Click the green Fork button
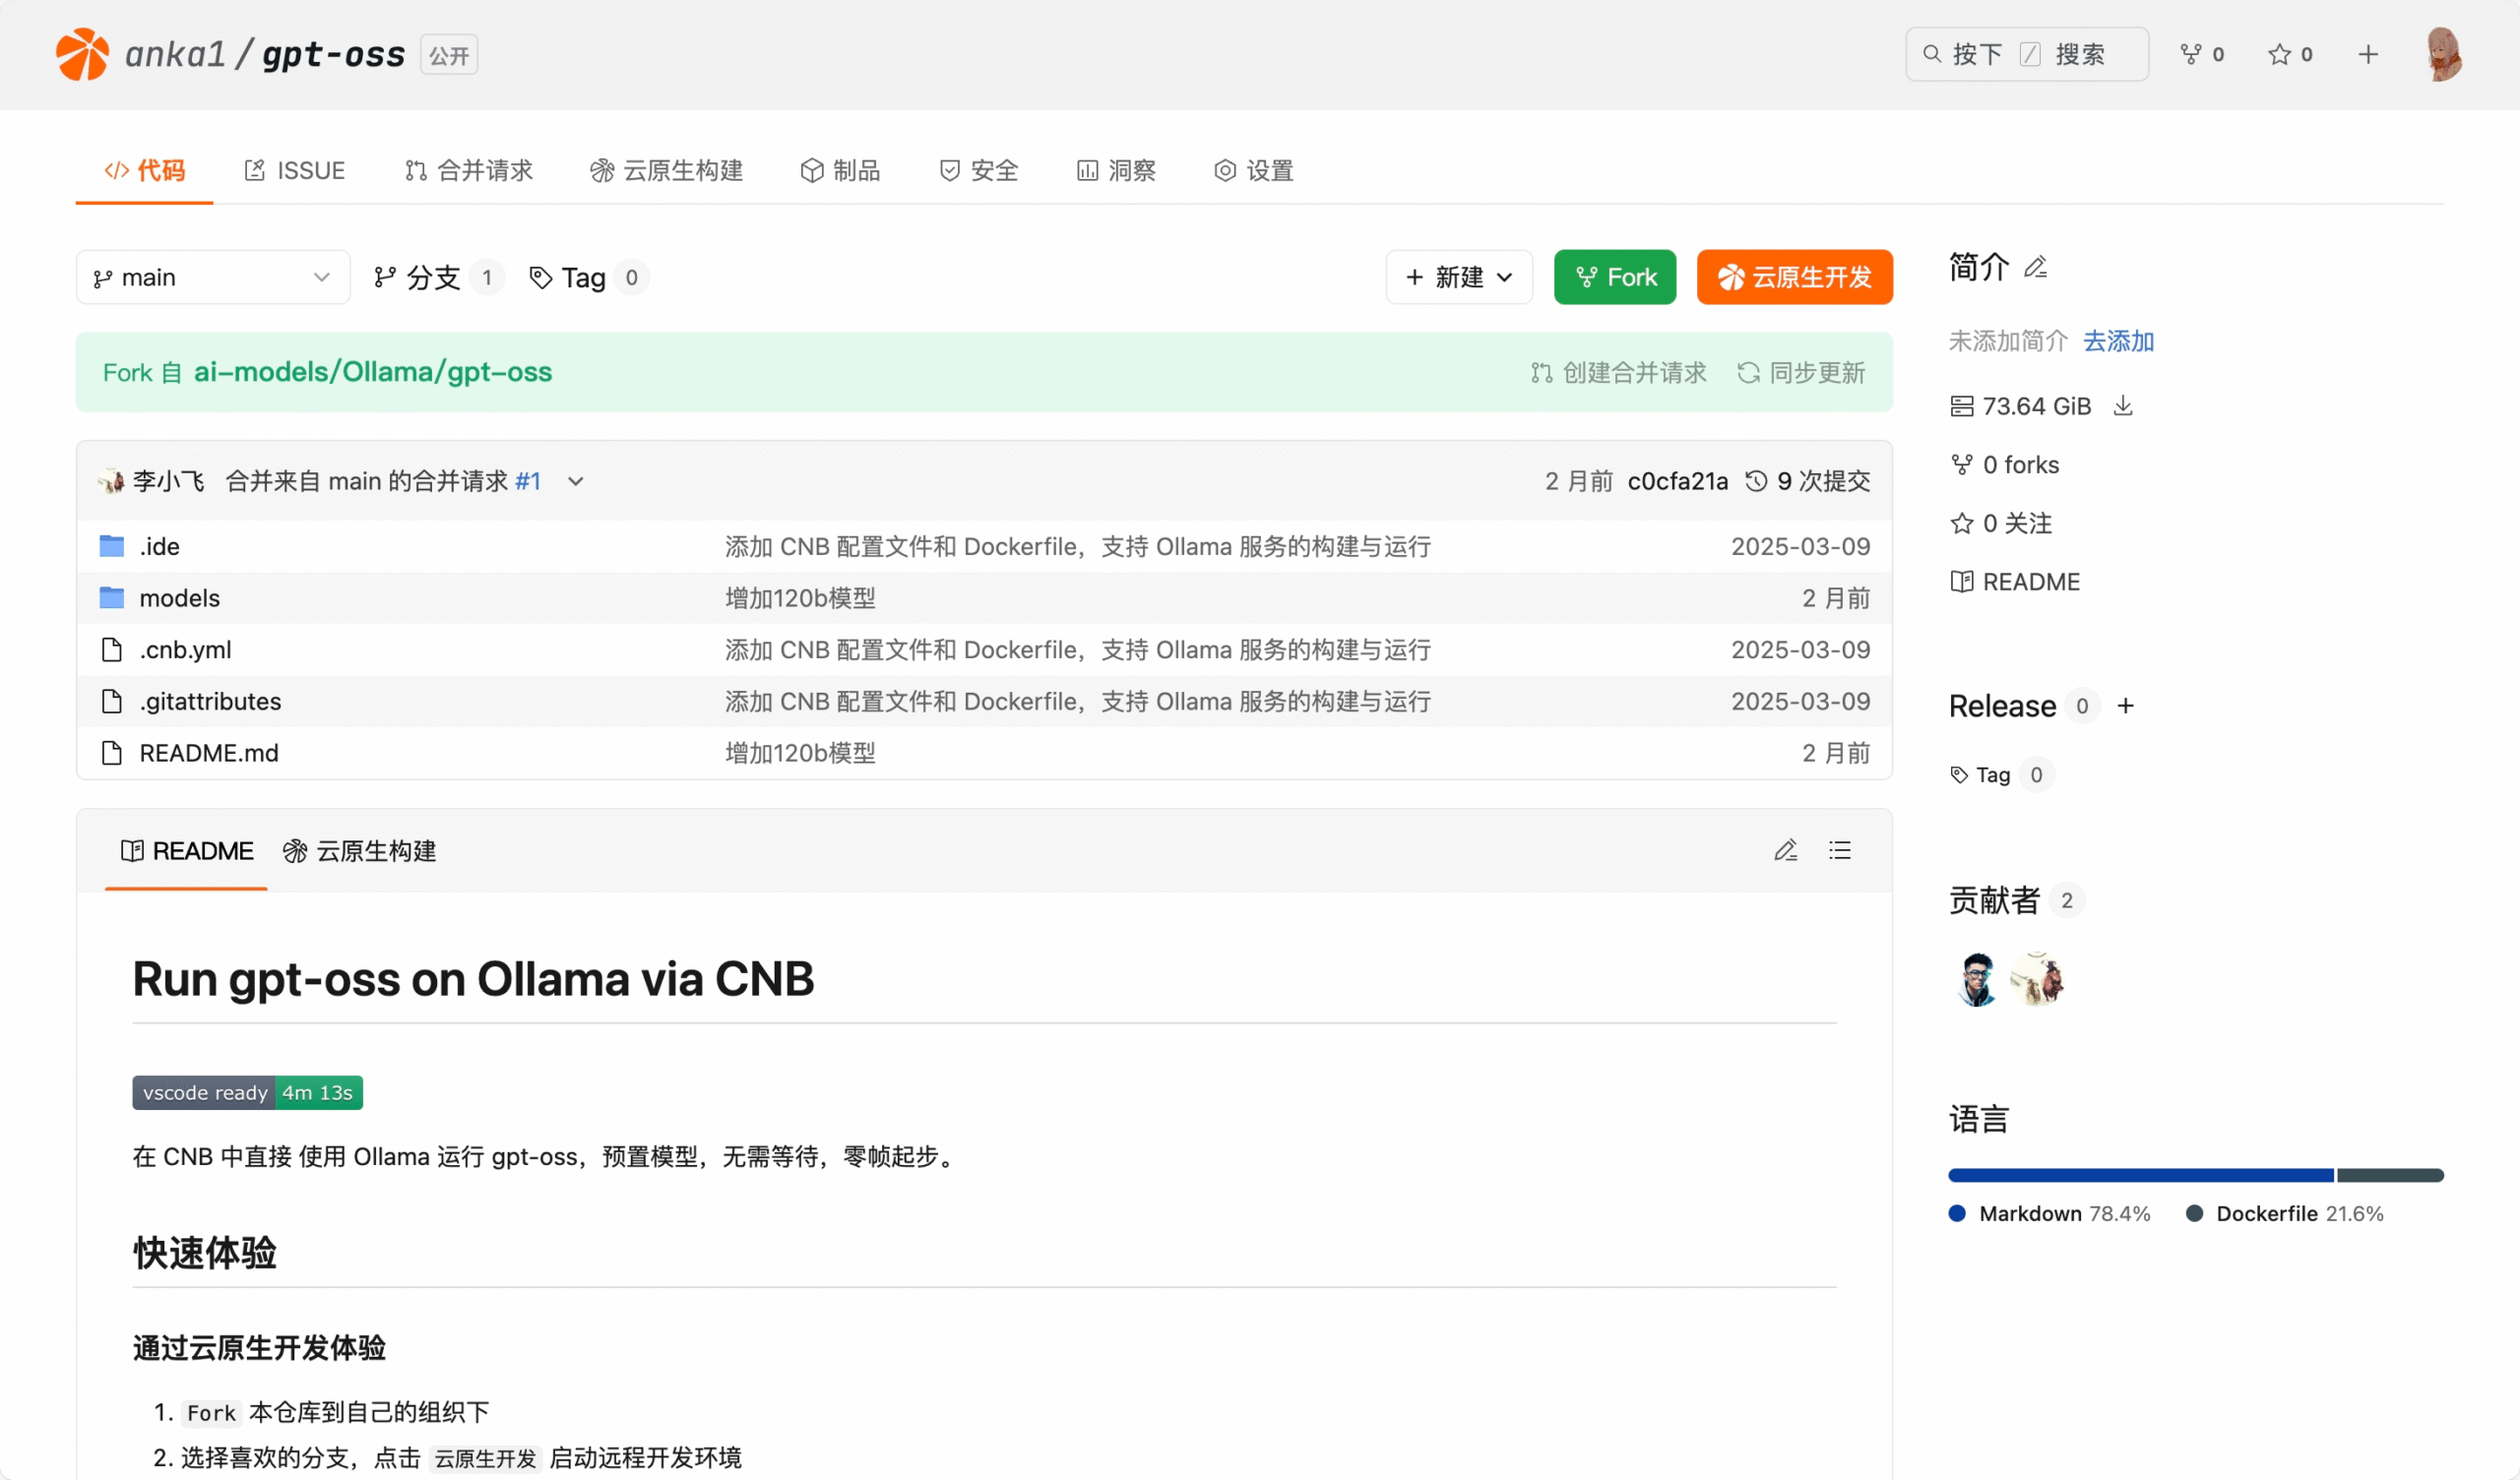This screenshot has height=1480, width=2520. coord(1614,277)
